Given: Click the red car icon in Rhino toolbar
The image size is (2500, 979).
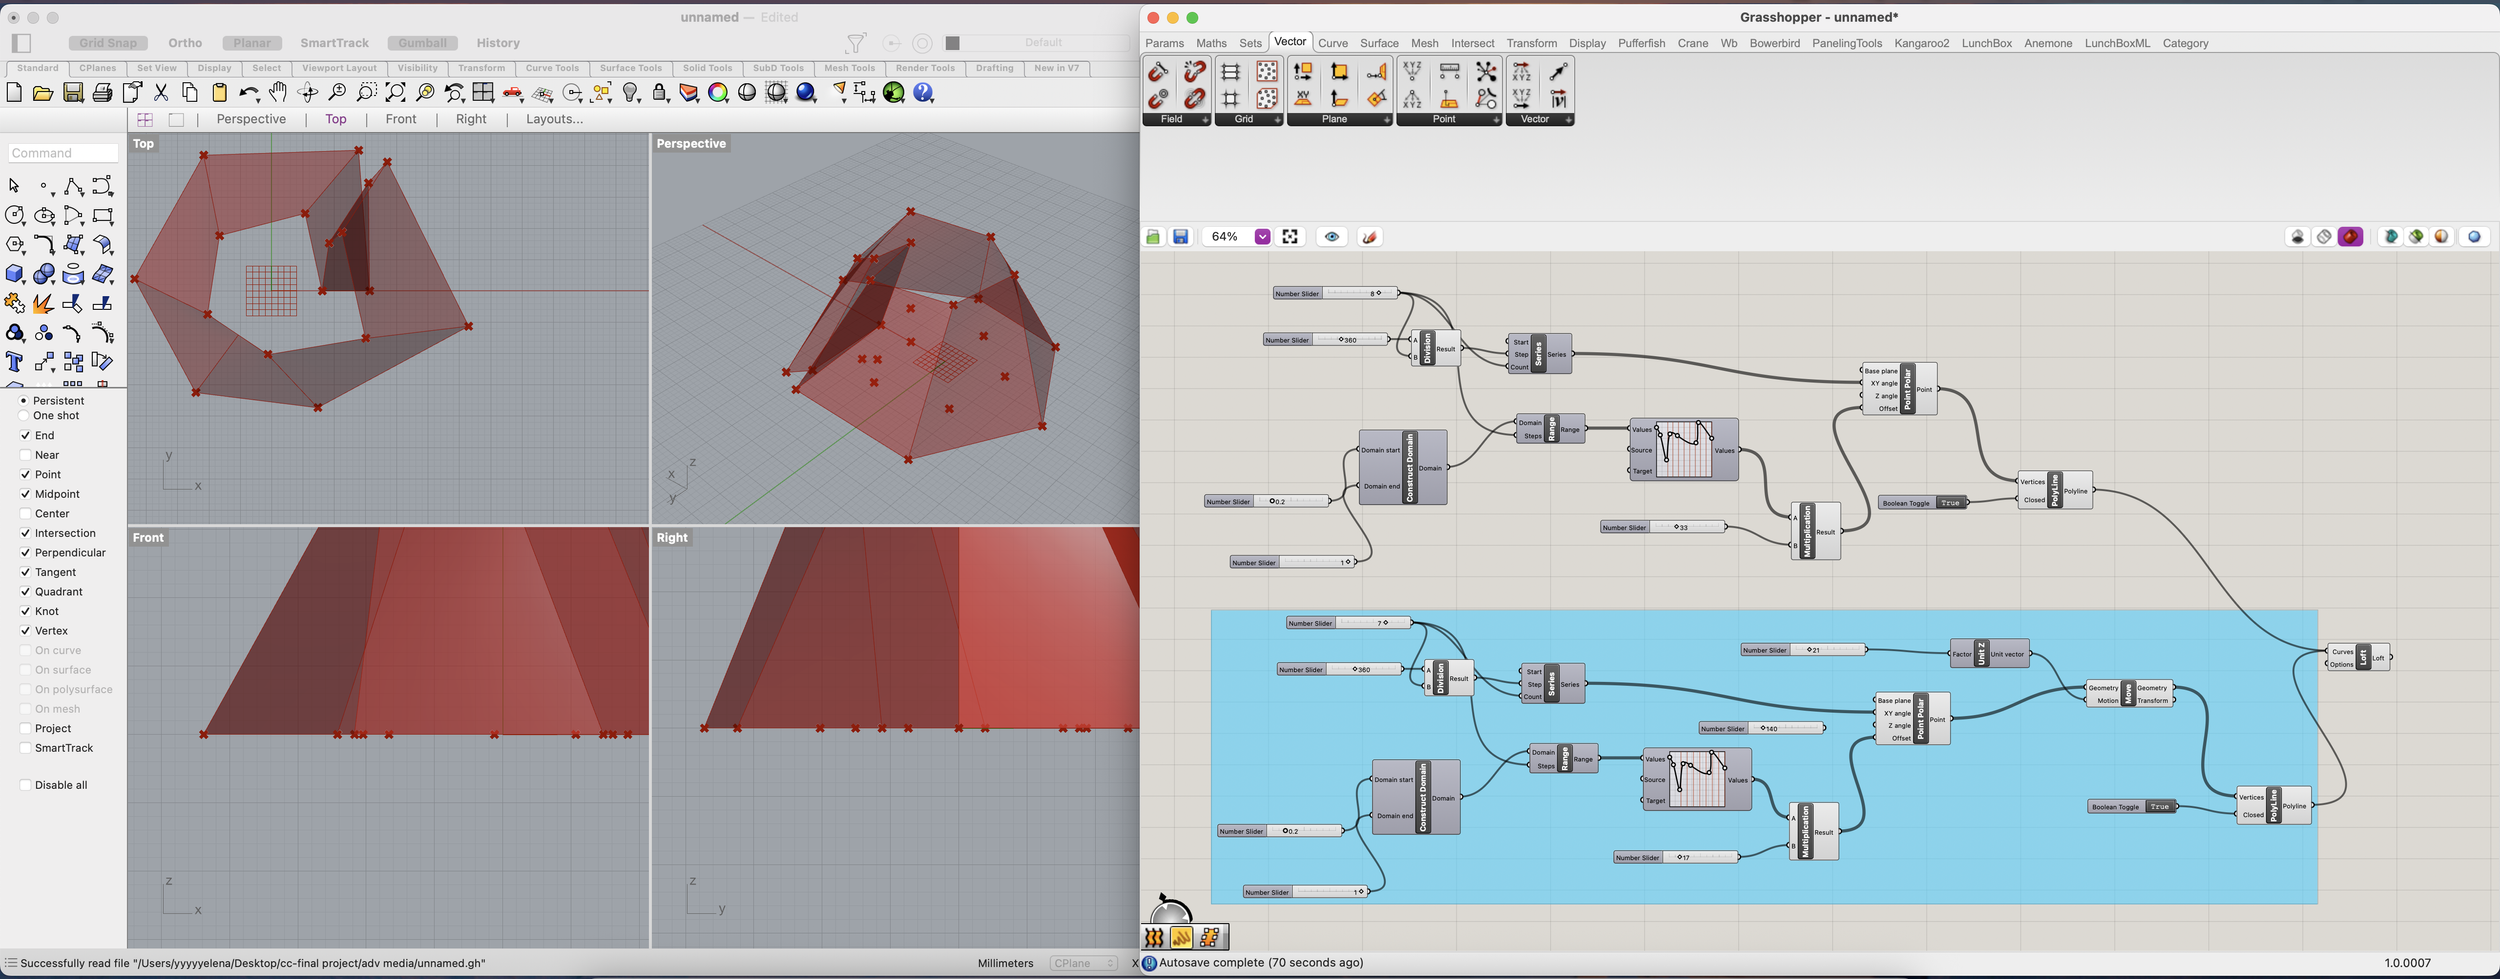Looking at the screenshot, I should click(513, 93).
